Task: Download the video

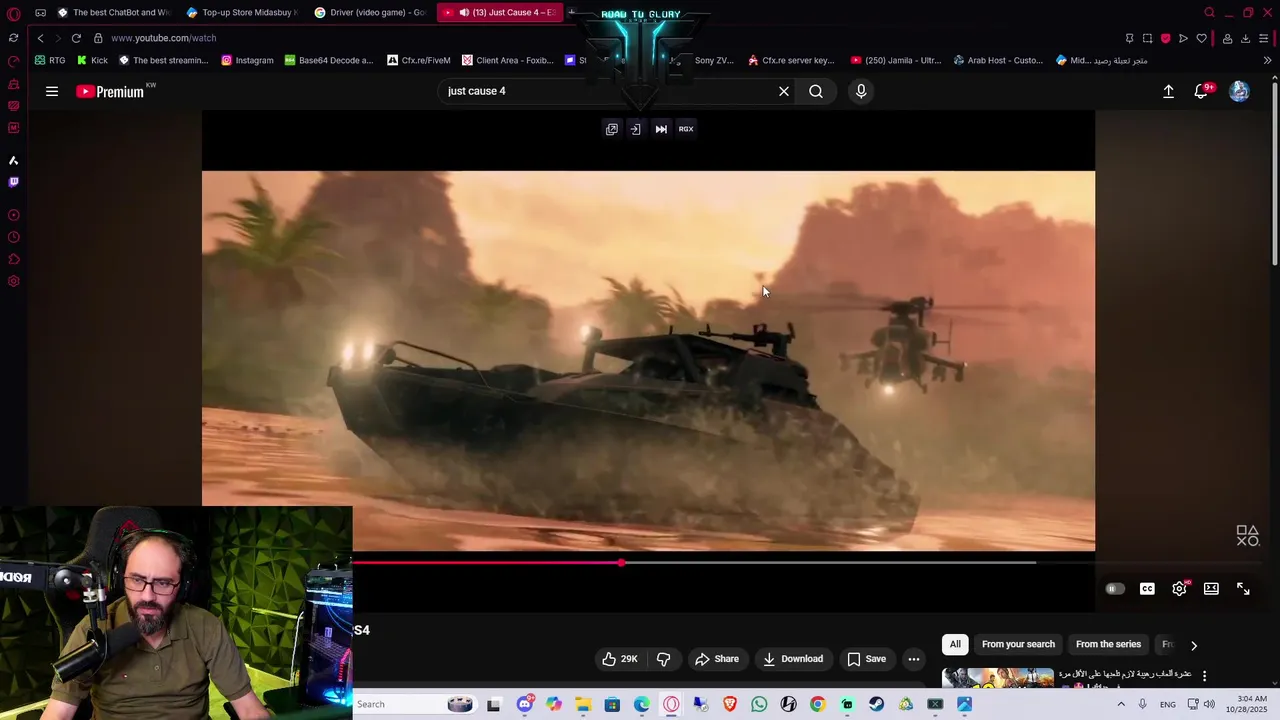Action: pos(793,659)
